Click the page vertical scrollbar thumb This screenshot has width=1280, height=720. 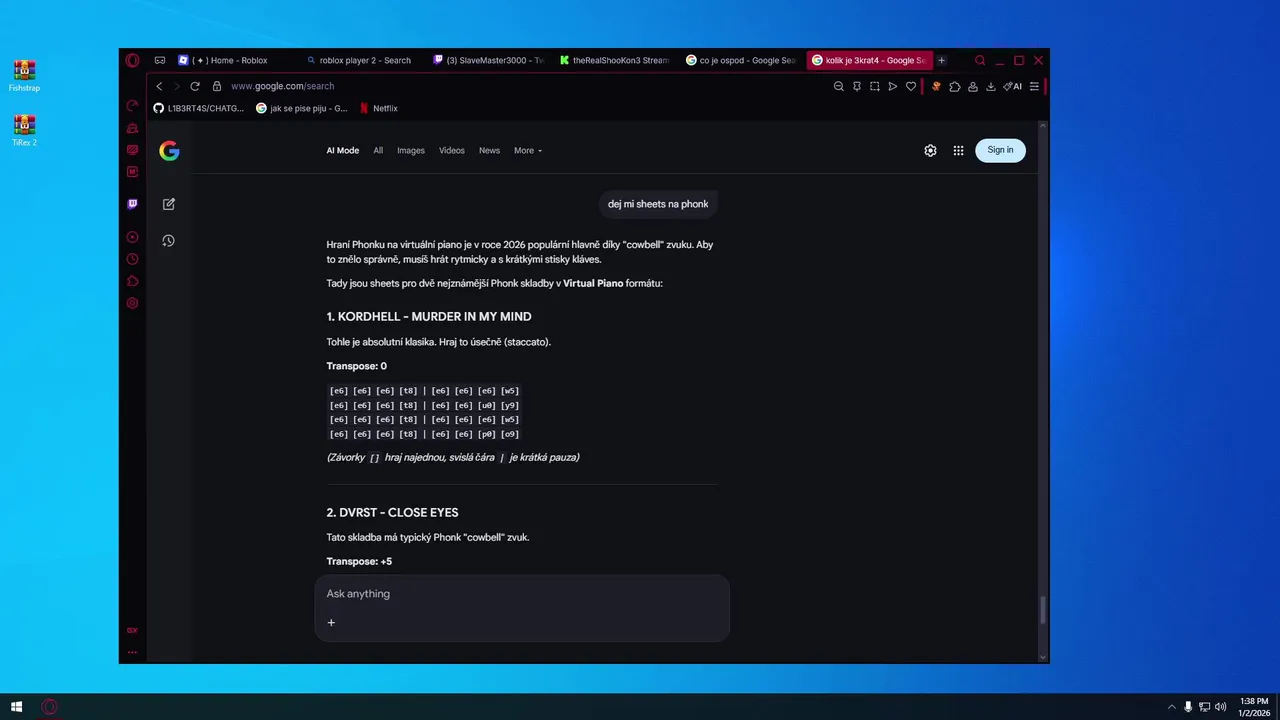click(1043, 610)
